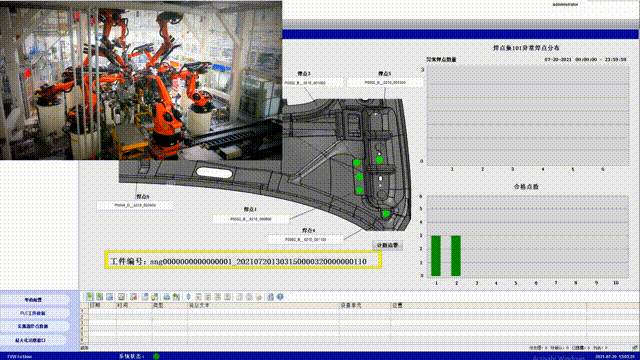
Task: Click the yellow-bordered 工件编号 workpiece field
Action: point(243,261)
